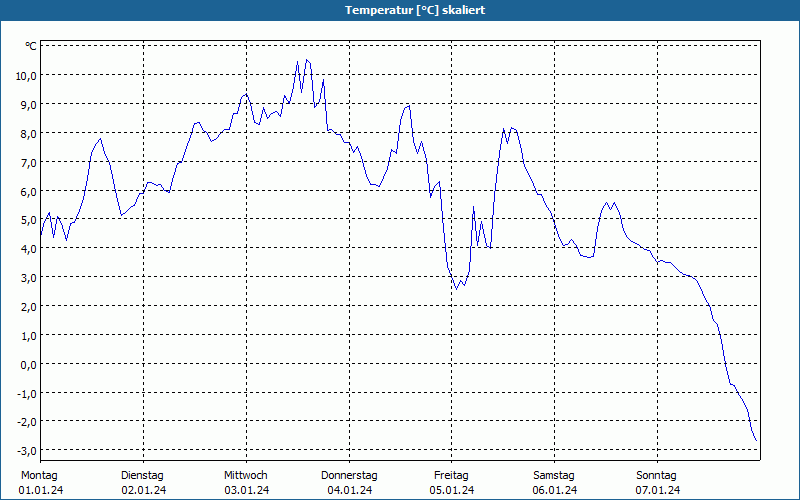Click the date 03.01.24
This screenshot has height=500, width=800.
(247, 490)
